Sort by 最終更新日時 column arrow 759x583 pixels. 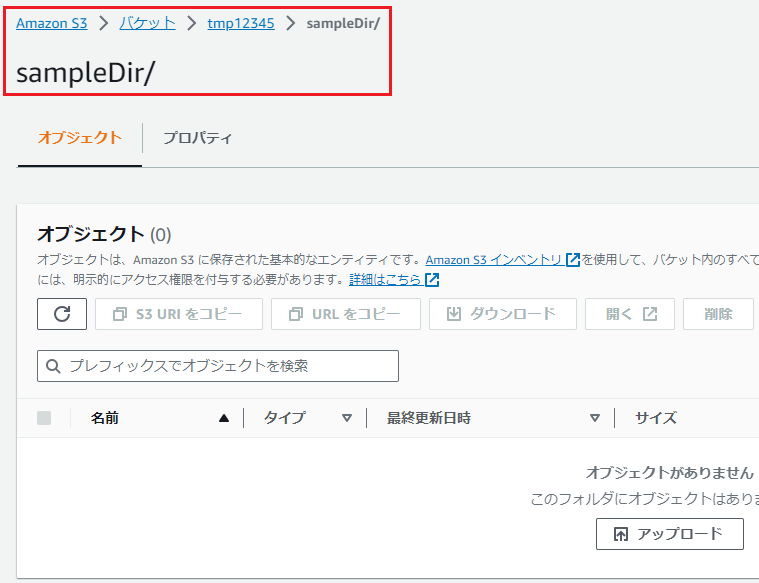pos(595,418)
